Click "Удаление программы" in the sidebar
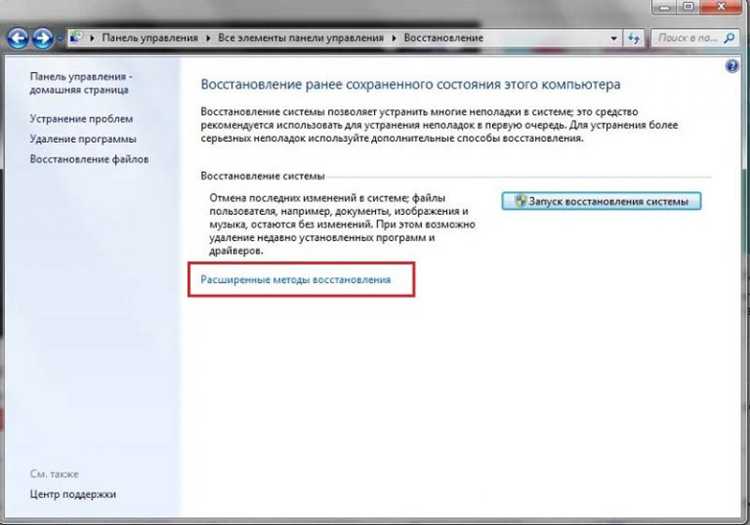The width and height of the screenshot is (750, 525). coord(82,139)
